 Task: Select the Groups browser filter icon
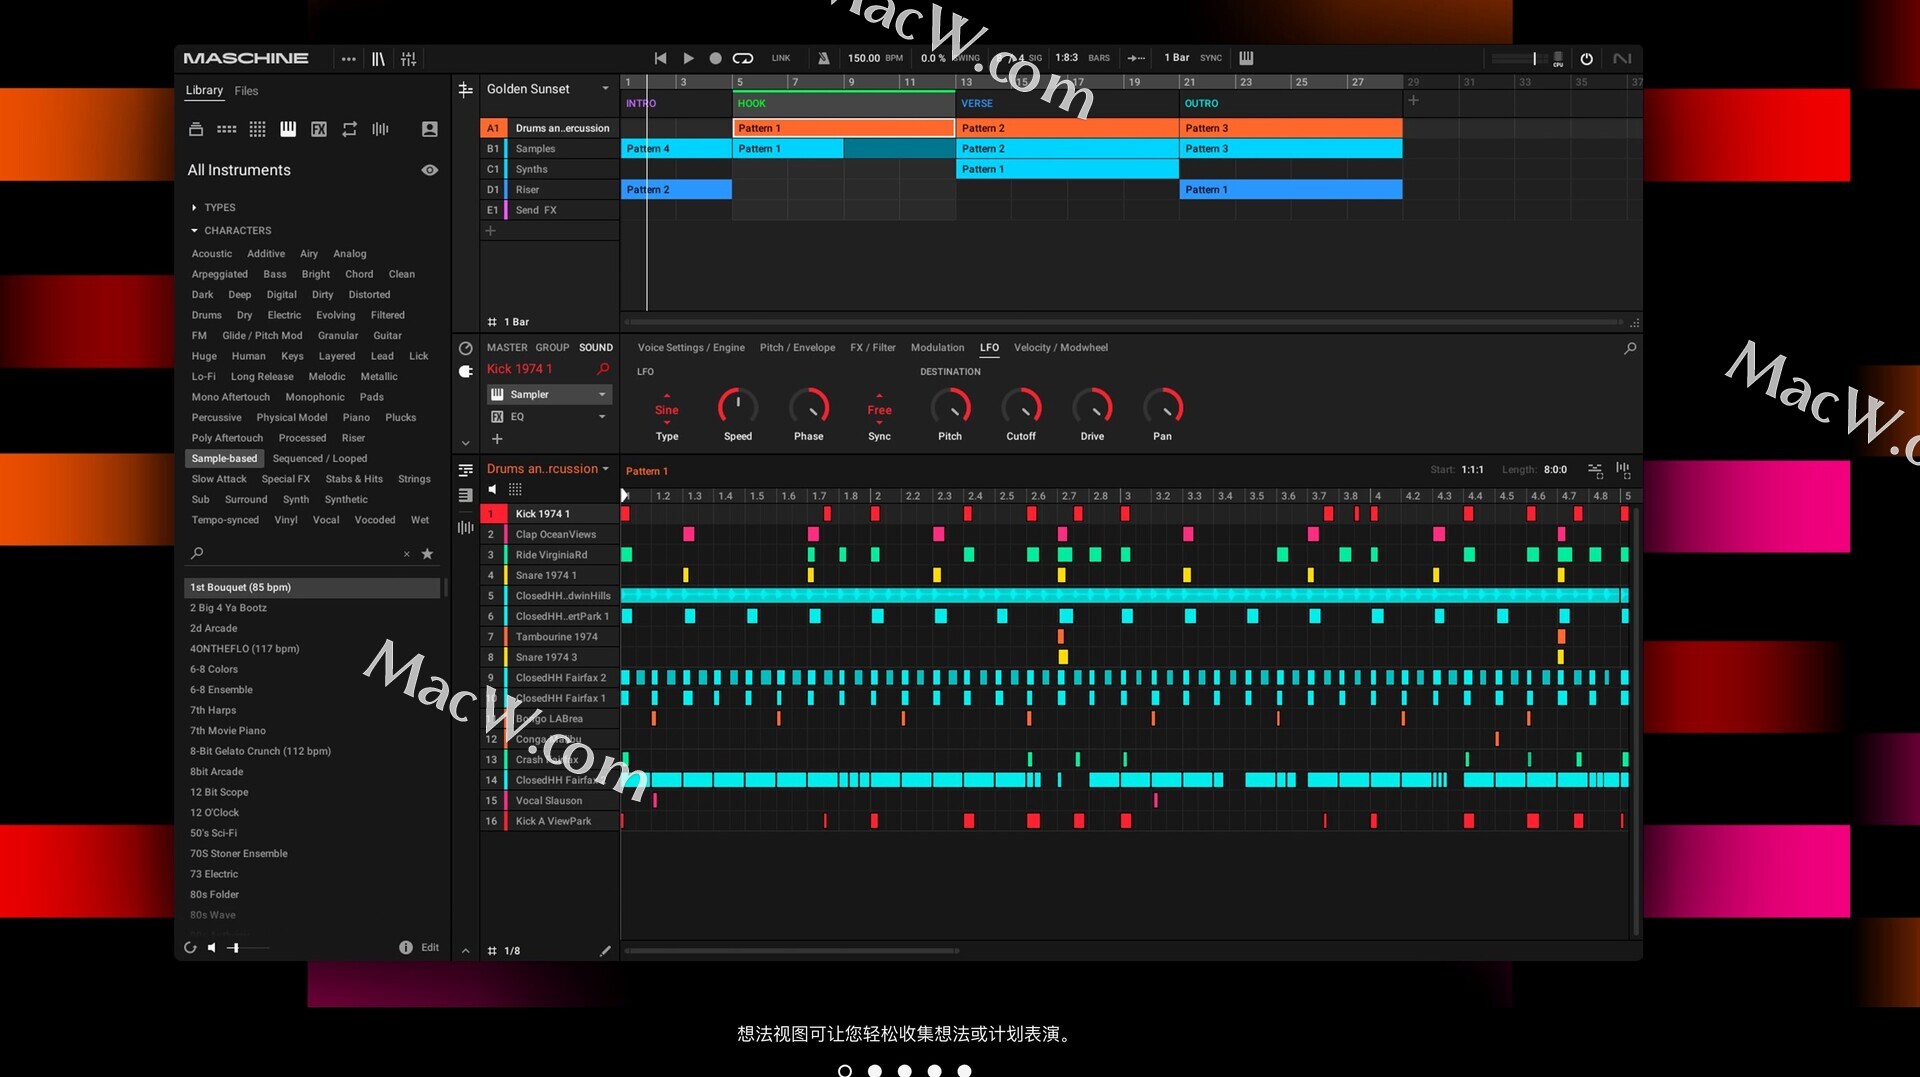tap(227, 129)
